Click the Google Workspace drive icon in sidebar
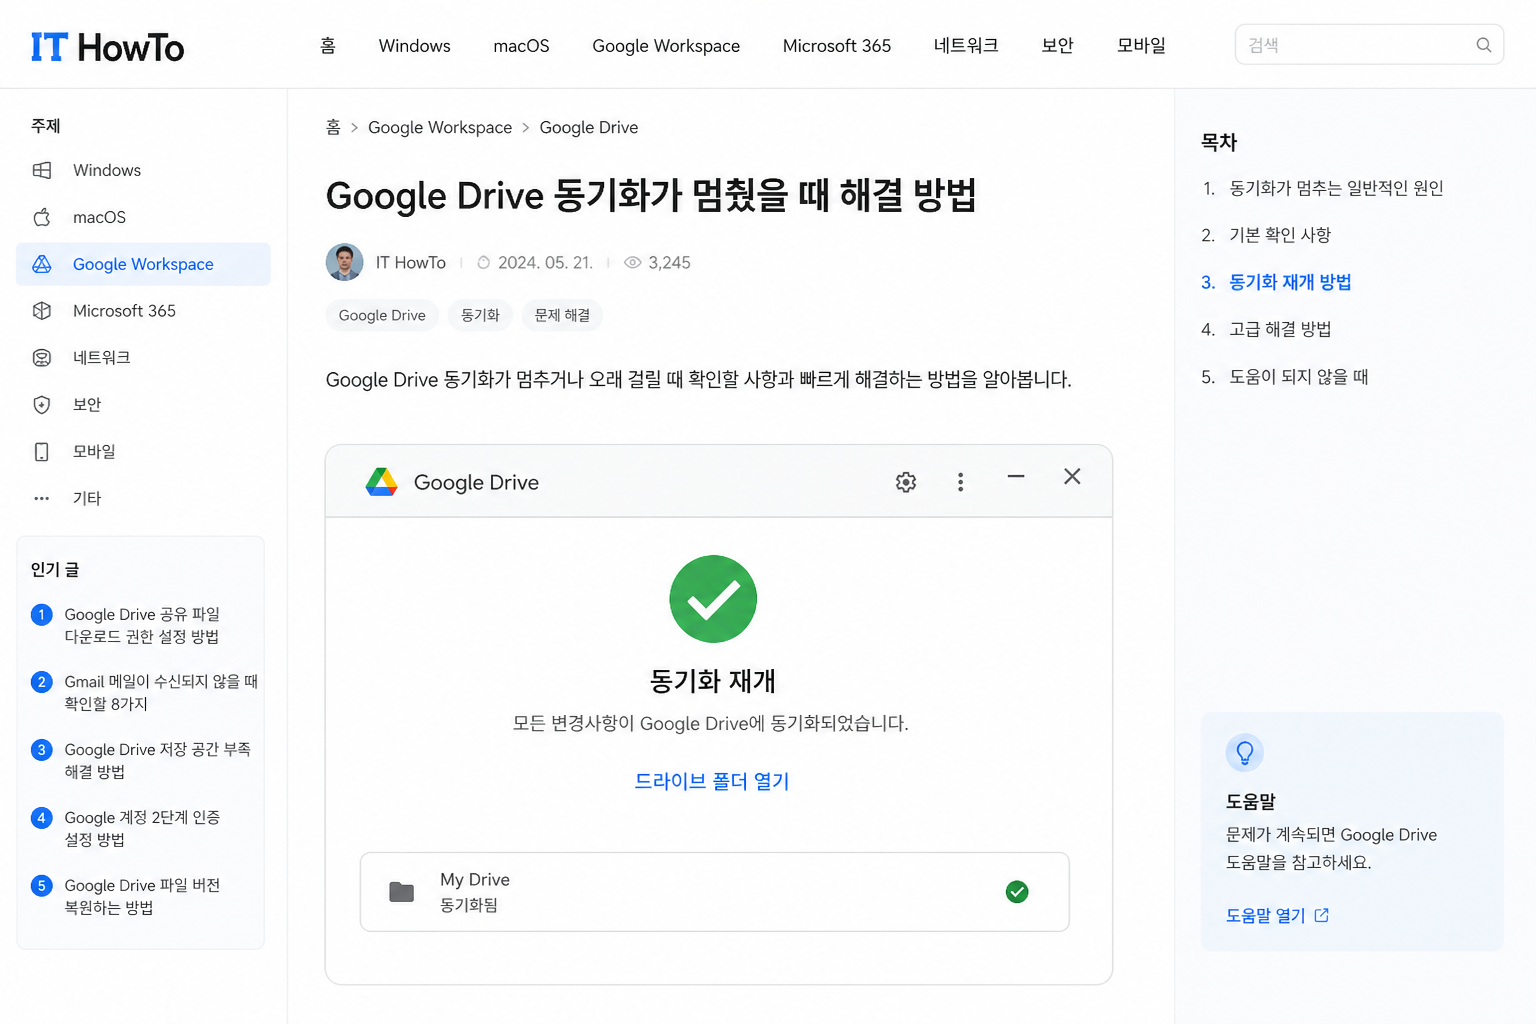The width and height of the screenshot is (1536, 1024). click(42, 264)
